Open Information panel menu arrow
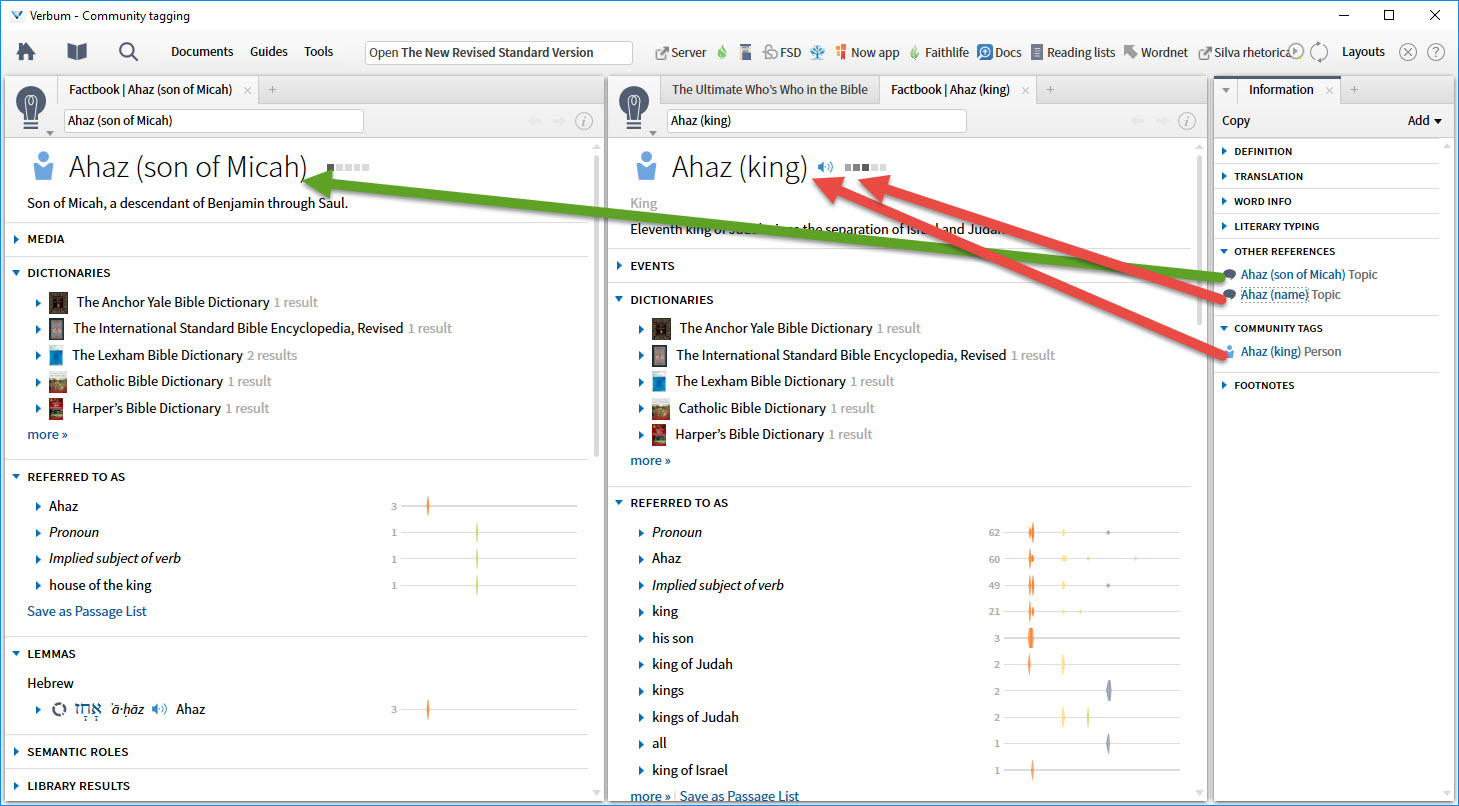Image resolution: width=1459 pixels, height=806 pixels. (1226, 90)
